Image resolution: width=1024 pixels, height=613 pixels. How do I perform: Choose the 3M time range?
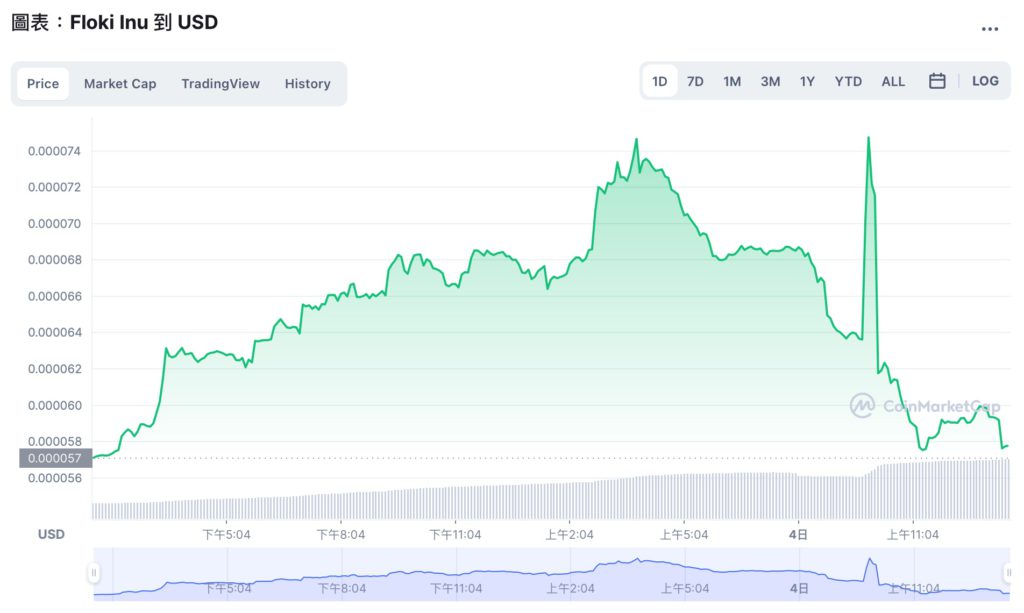point(770,81)
